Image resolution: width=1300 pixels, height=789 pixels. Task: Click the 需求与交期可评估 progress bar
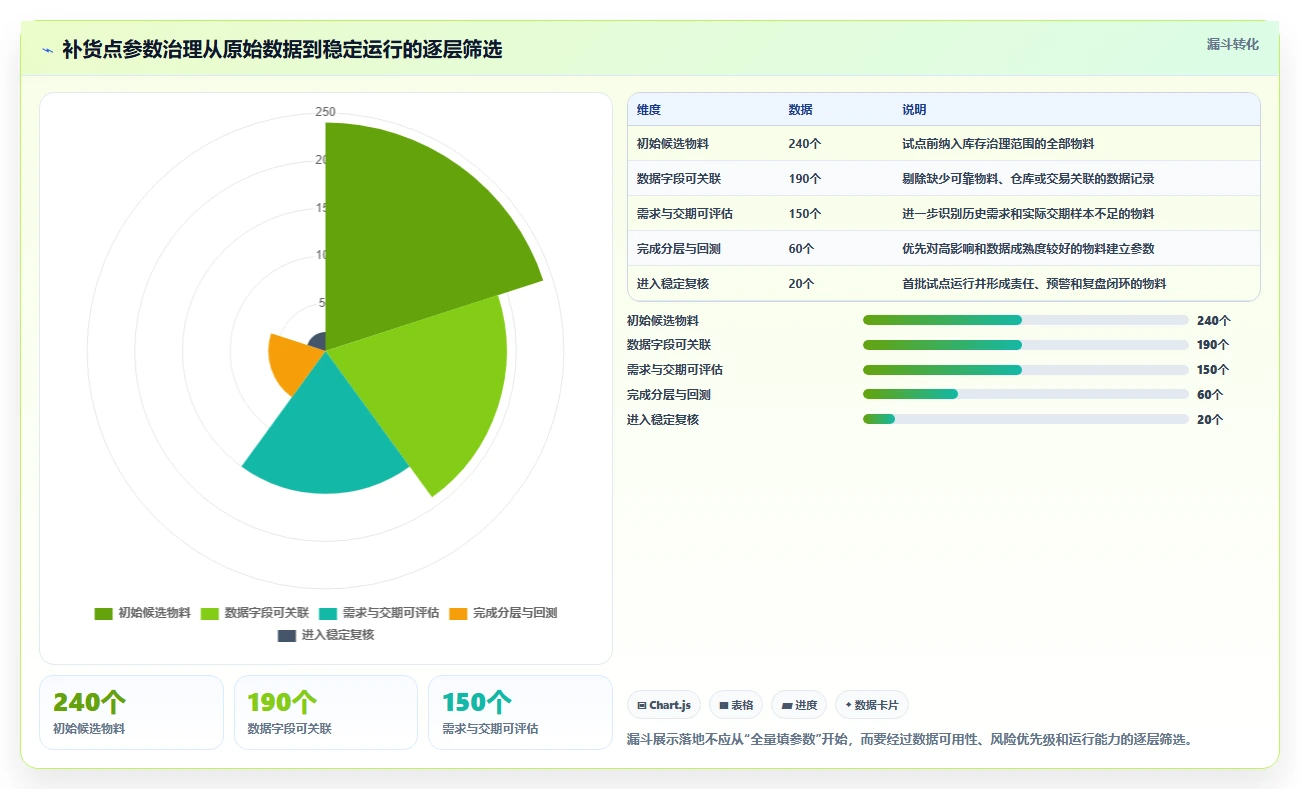pyautogui.click(x=1025, y=370)
